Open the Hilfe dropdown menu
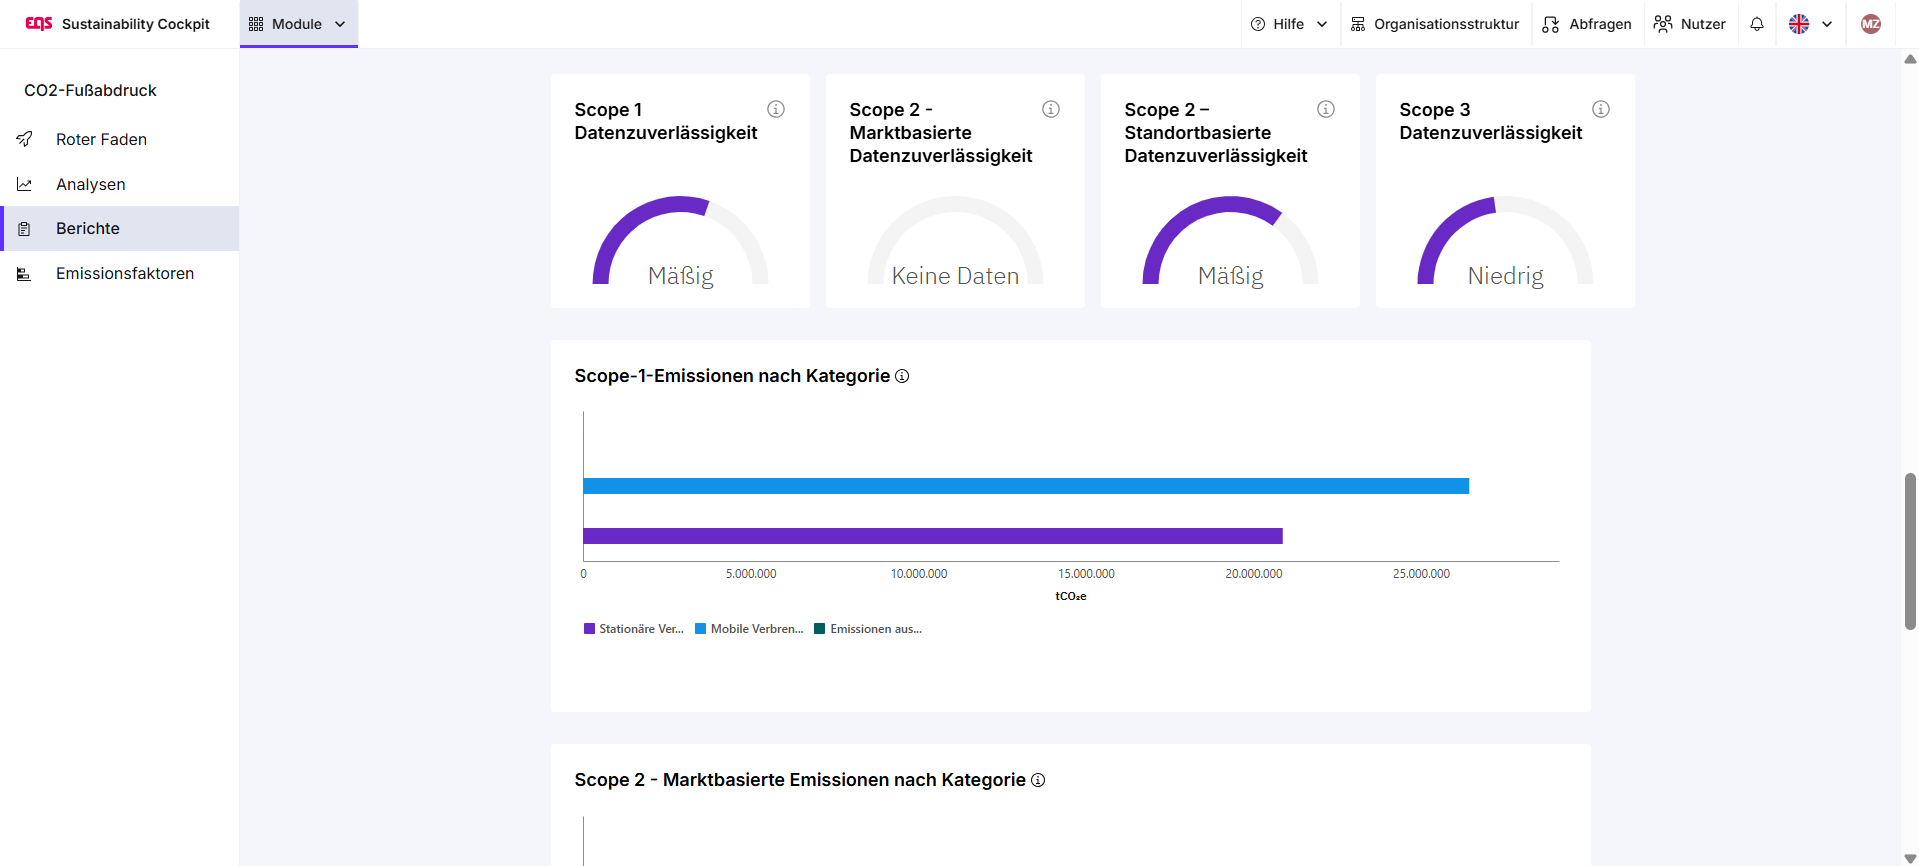1919x866 pixels. click(1289, 24)
